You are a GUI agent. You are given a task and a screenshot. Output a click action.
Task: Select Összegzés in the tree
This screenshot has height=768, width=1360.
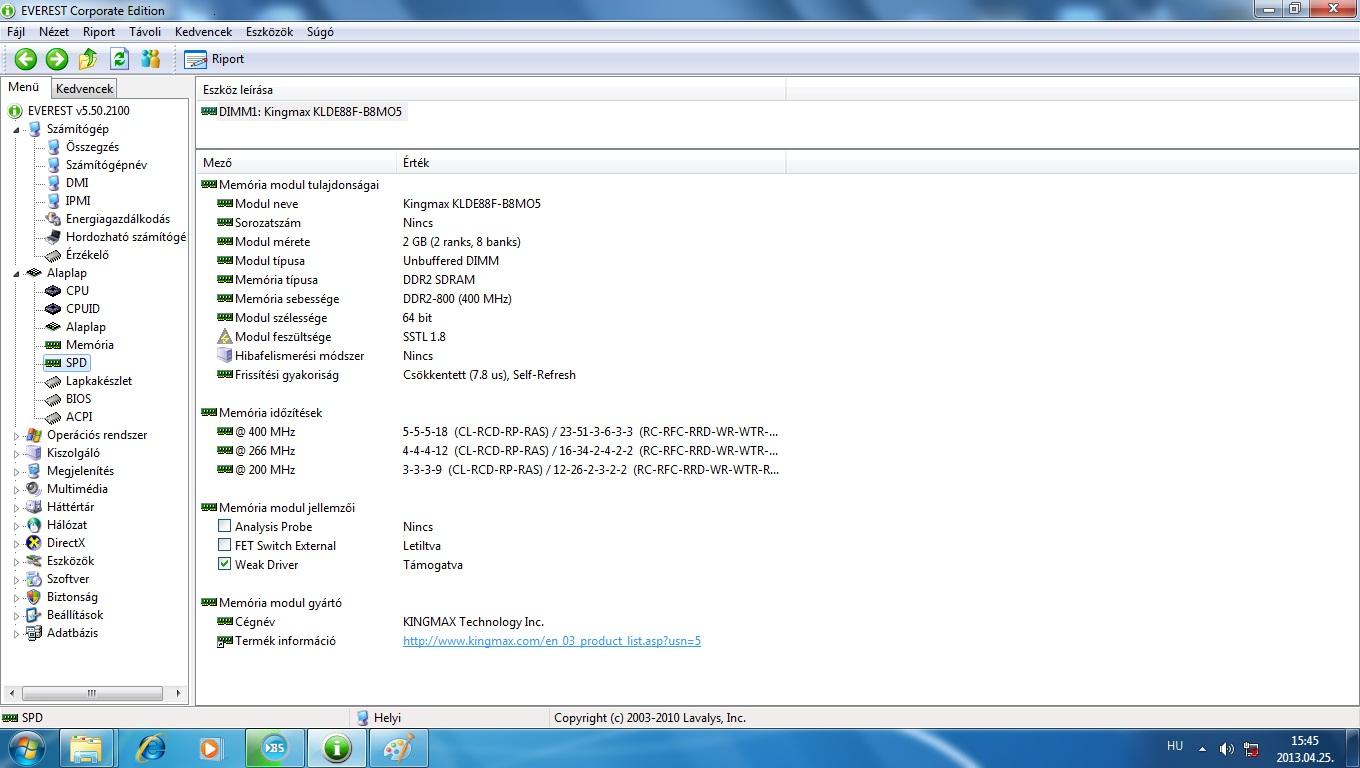tap(92, 147)
